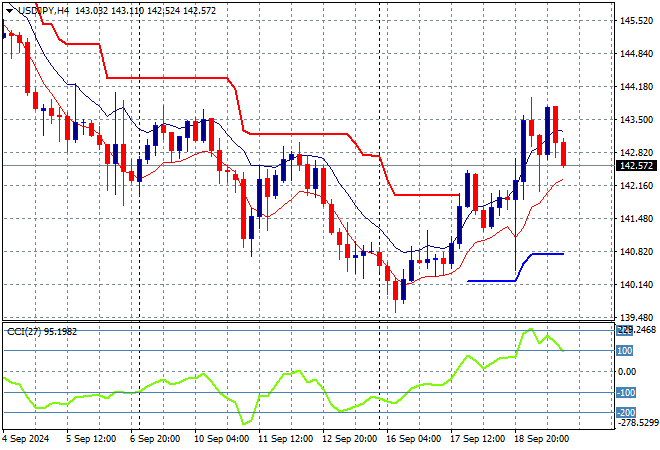Click the OHLC values 143.032 143.110 142.524 142.572
The width and height of the screenshot is (660, 450).
point(145,11)
